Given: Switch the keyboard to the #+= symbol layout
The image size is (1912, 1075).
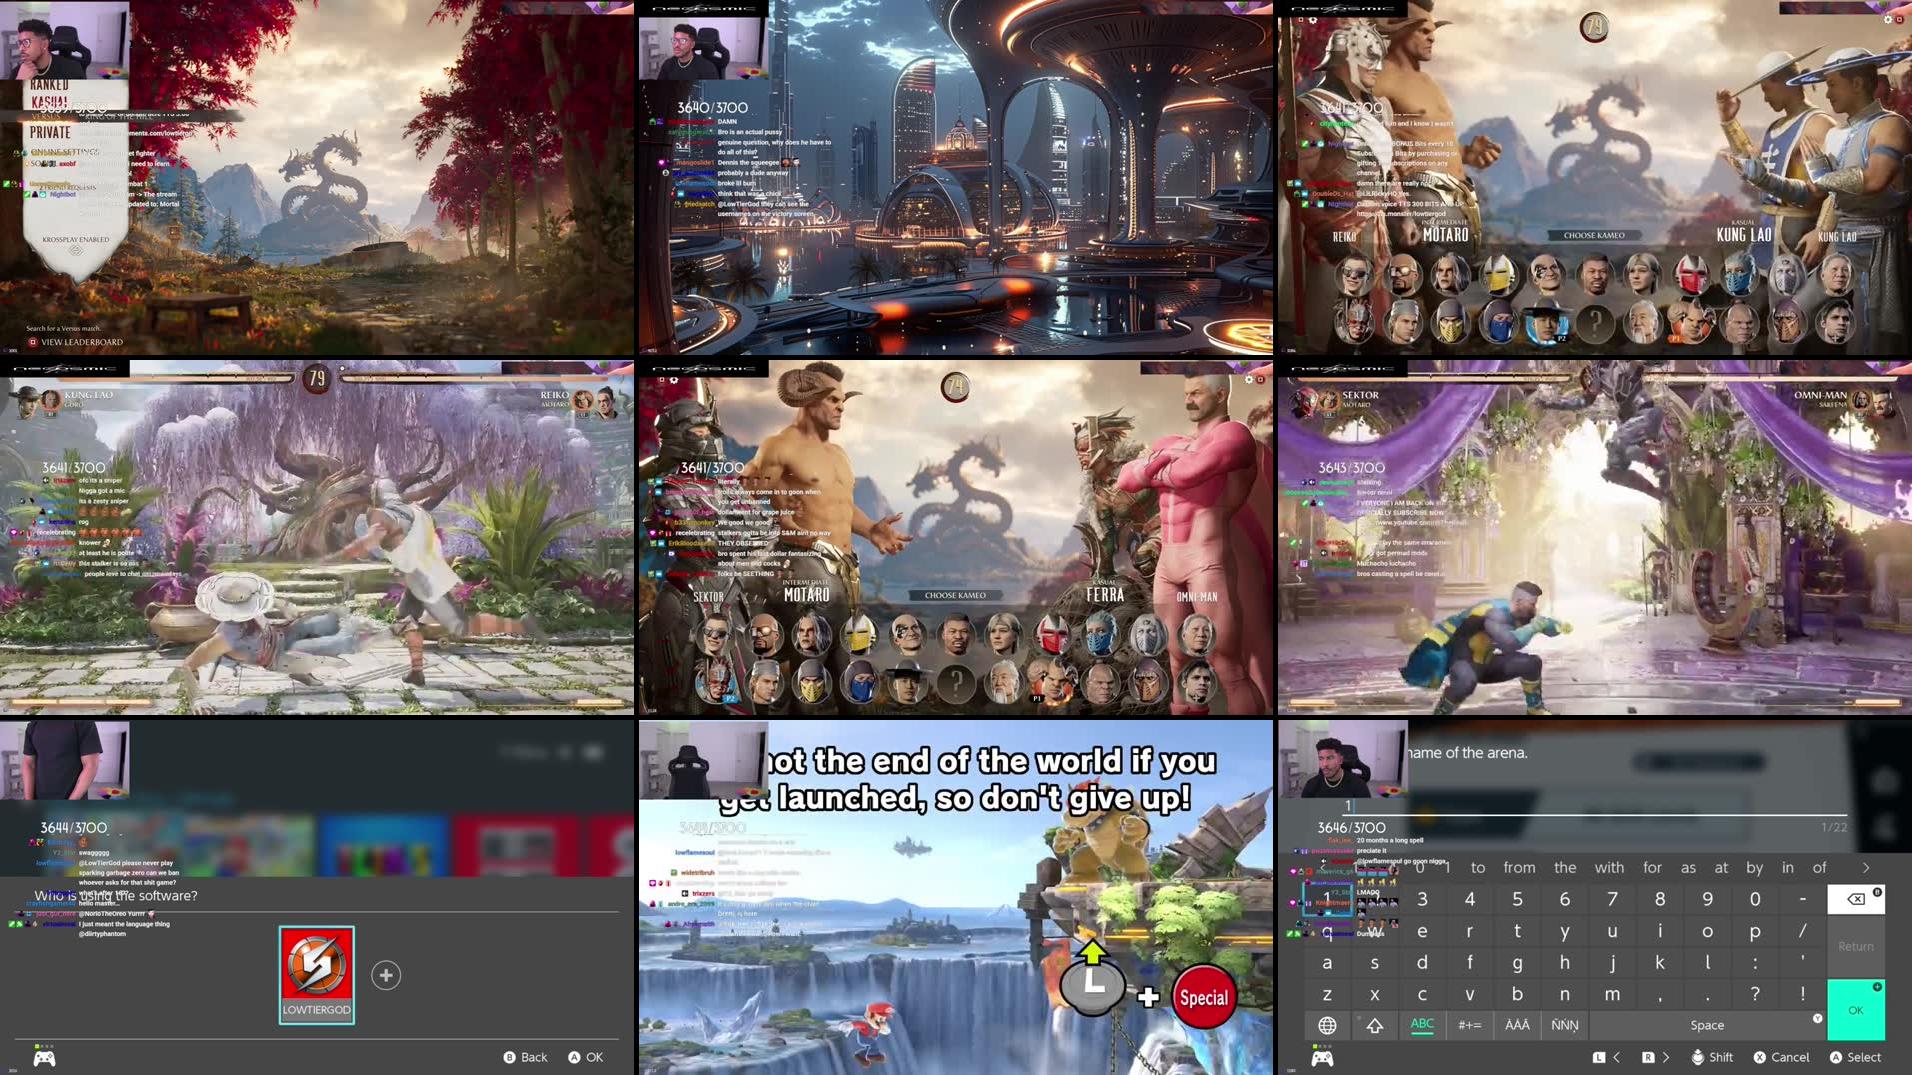Looking at the screenshot, I should click(x=1470, y=1025).
